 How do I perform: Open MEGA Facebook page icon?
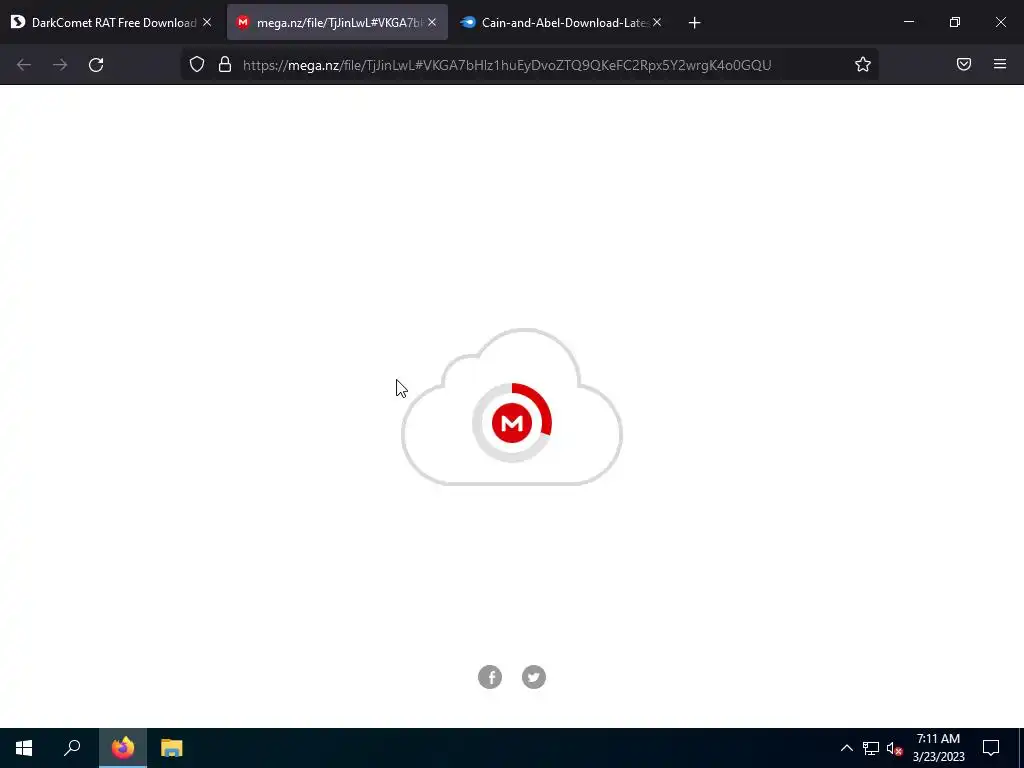490,677
